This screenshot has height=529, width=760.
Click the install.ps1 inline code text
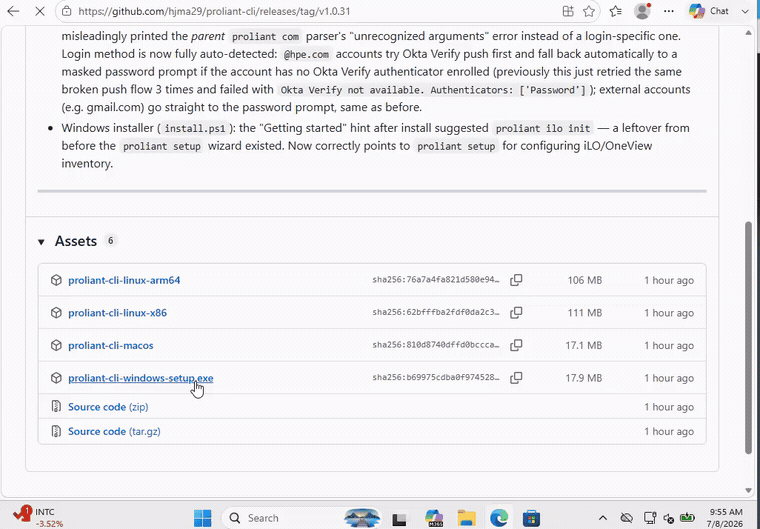[195, 128]
